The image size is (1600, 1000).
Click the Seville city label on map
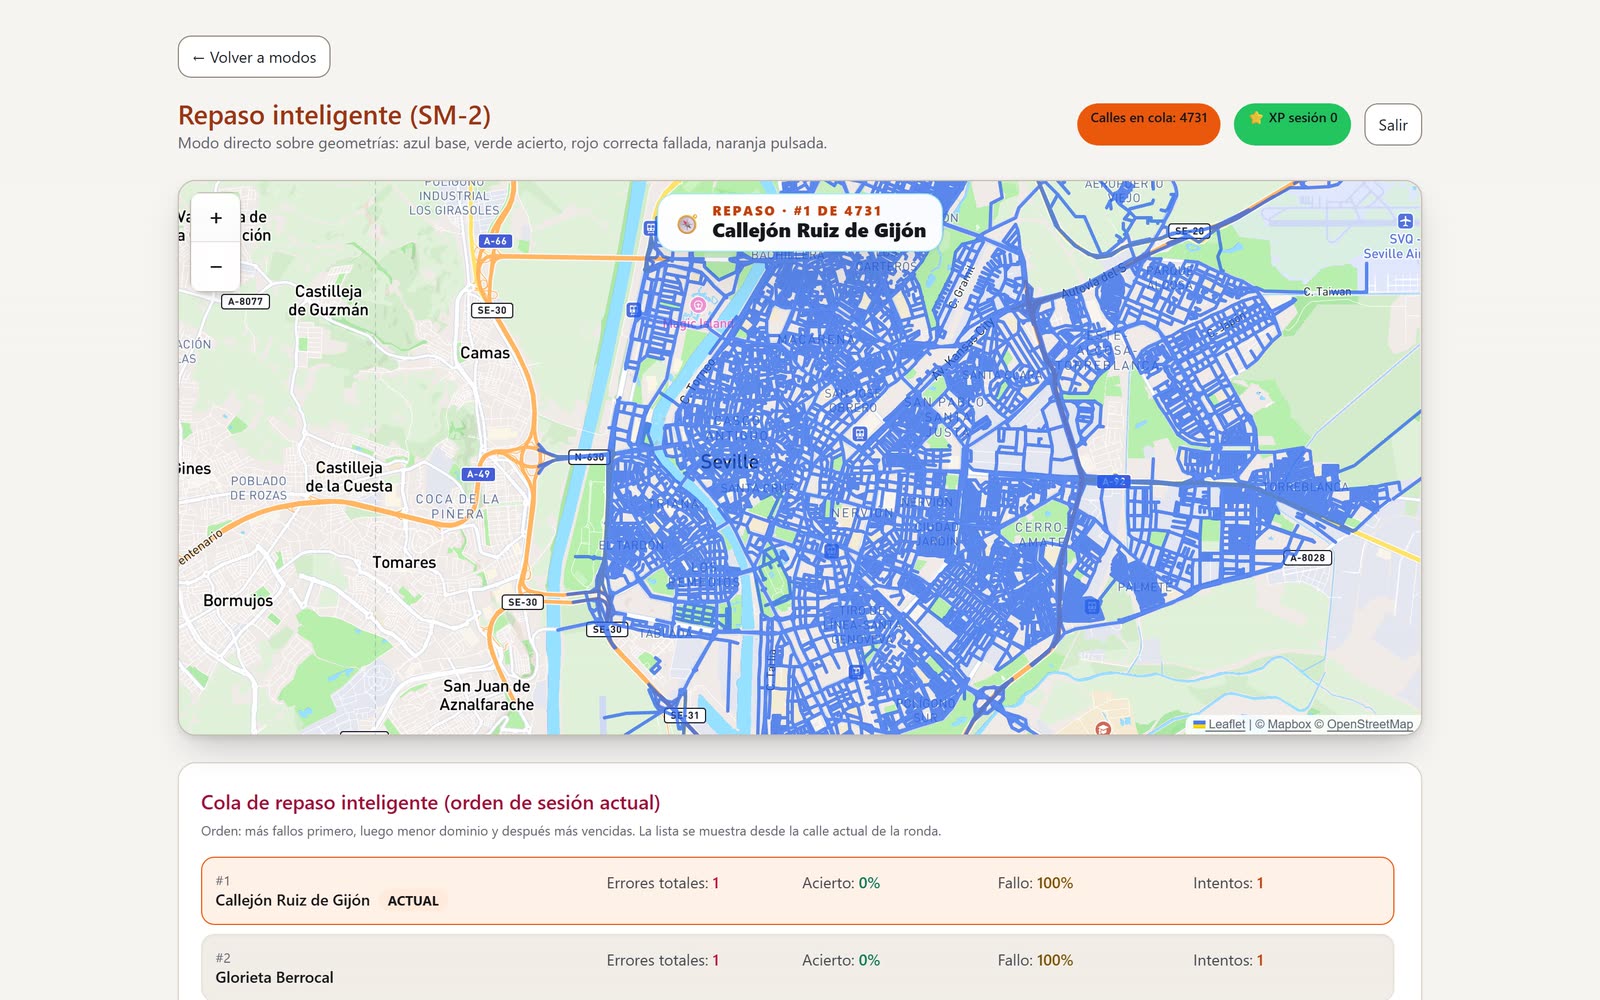pyautogui.click(x=729, y=461)
